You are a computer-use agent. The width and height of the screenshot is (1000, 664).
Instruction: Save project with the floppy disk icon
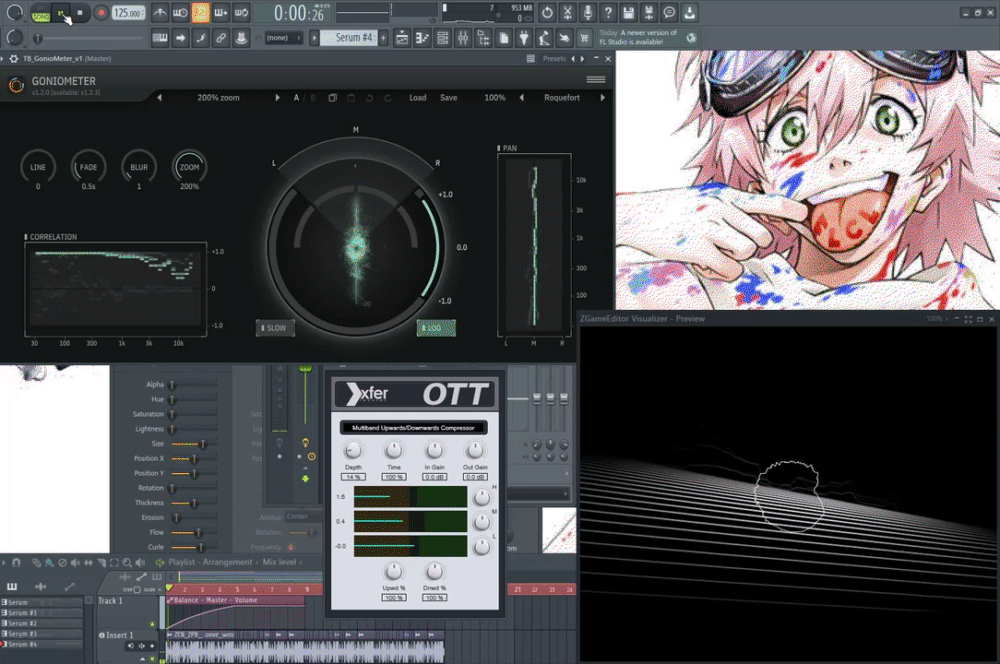(x=629, y=12)
